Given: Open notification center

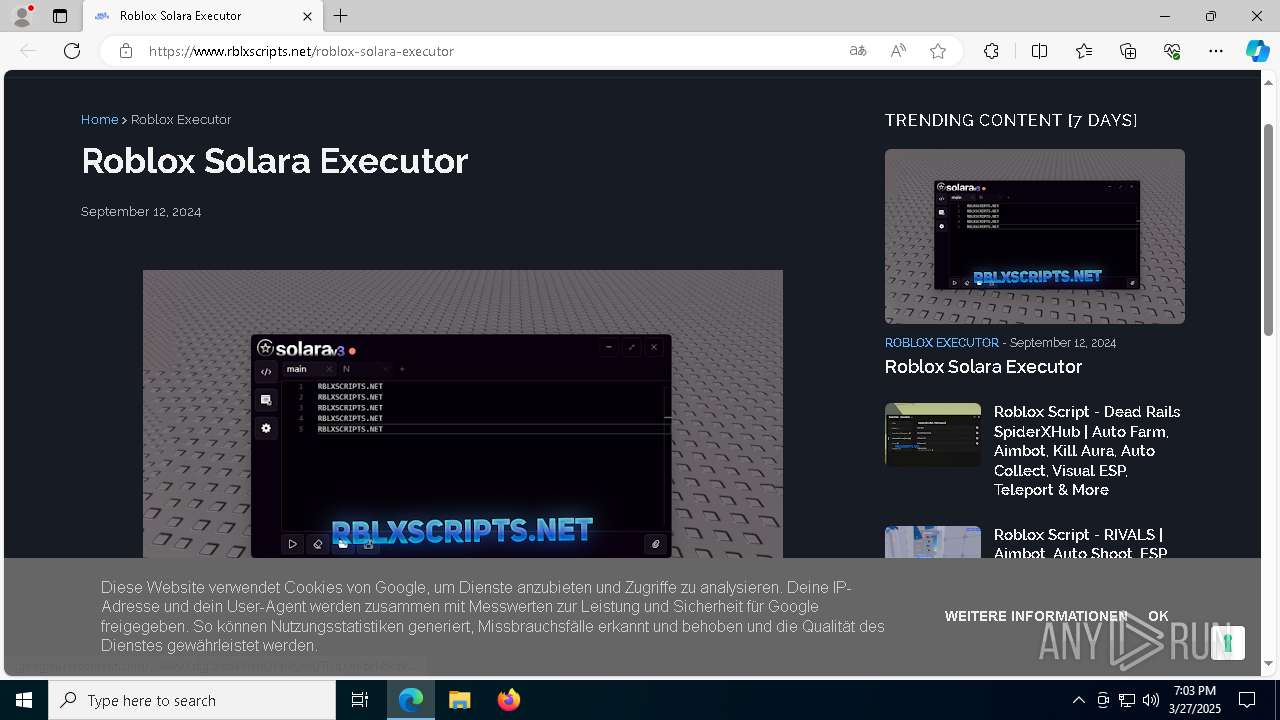Looking at the screenshot, I should [x=1247, y=700].
